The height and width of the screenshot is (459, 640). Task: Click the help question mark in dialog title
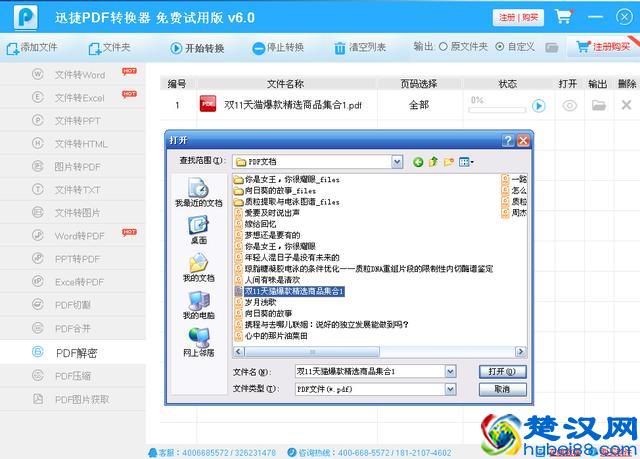point(508,140)
